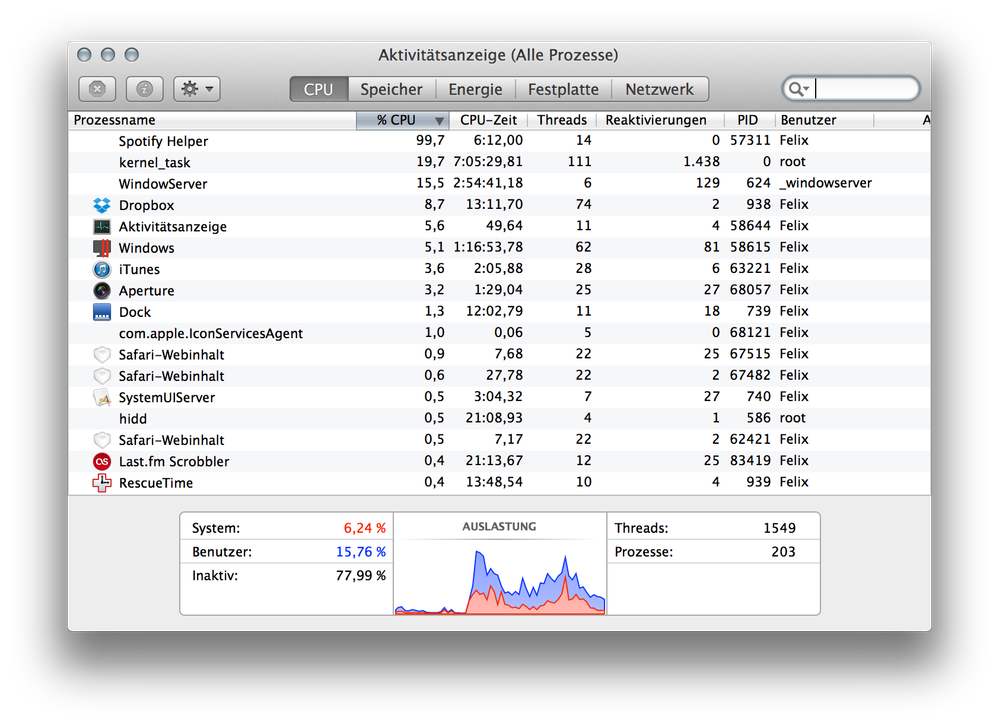Select the RescueTime process name
The width and height of the screenshot is (999, 725).
click(156, 483)
